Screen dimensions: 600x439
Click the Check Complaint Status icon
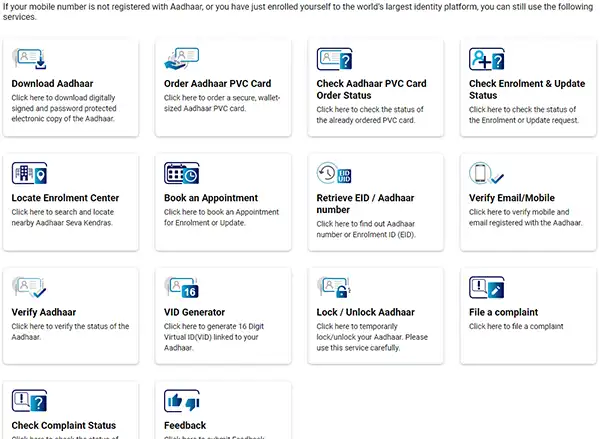(29, 401)
